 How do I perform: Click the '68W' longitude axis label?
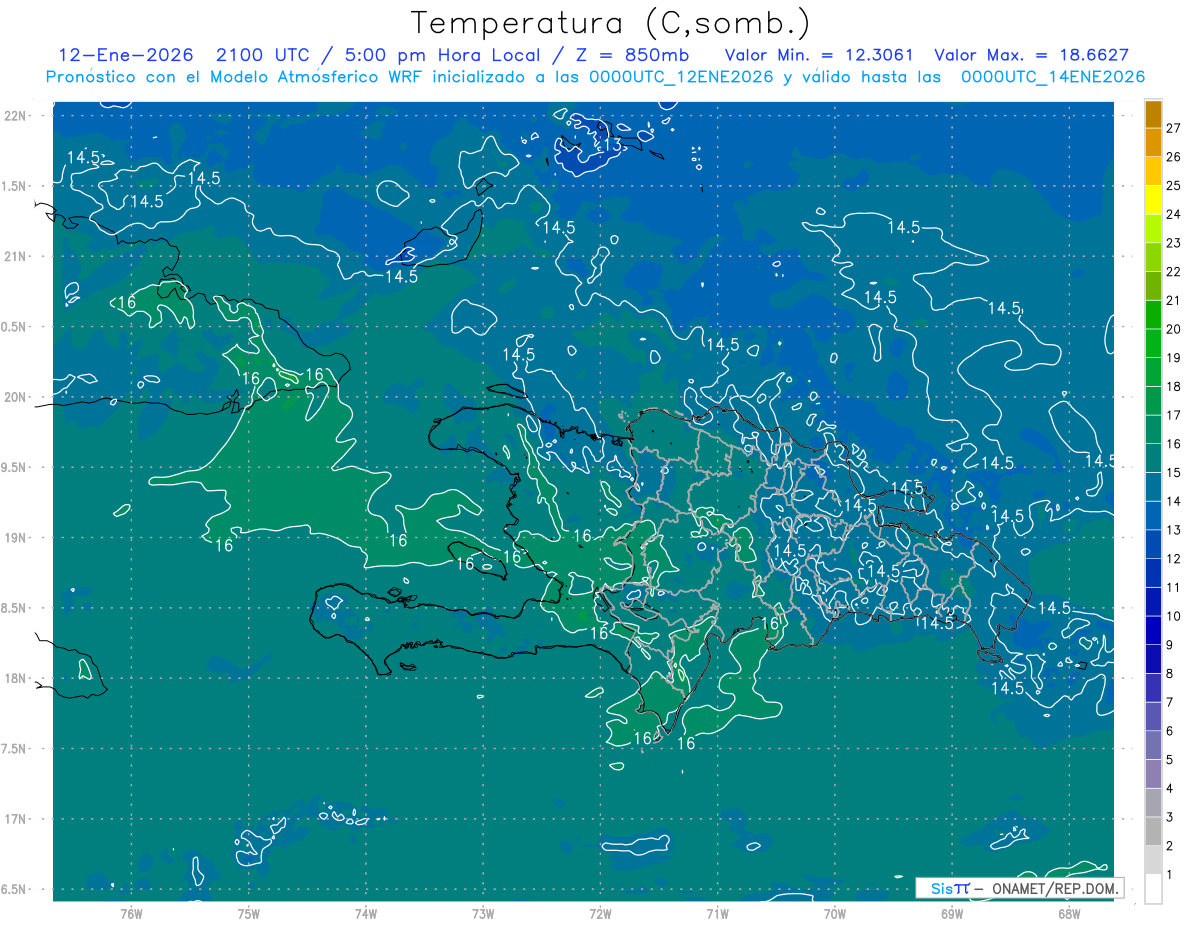[x=1069, y=914]
